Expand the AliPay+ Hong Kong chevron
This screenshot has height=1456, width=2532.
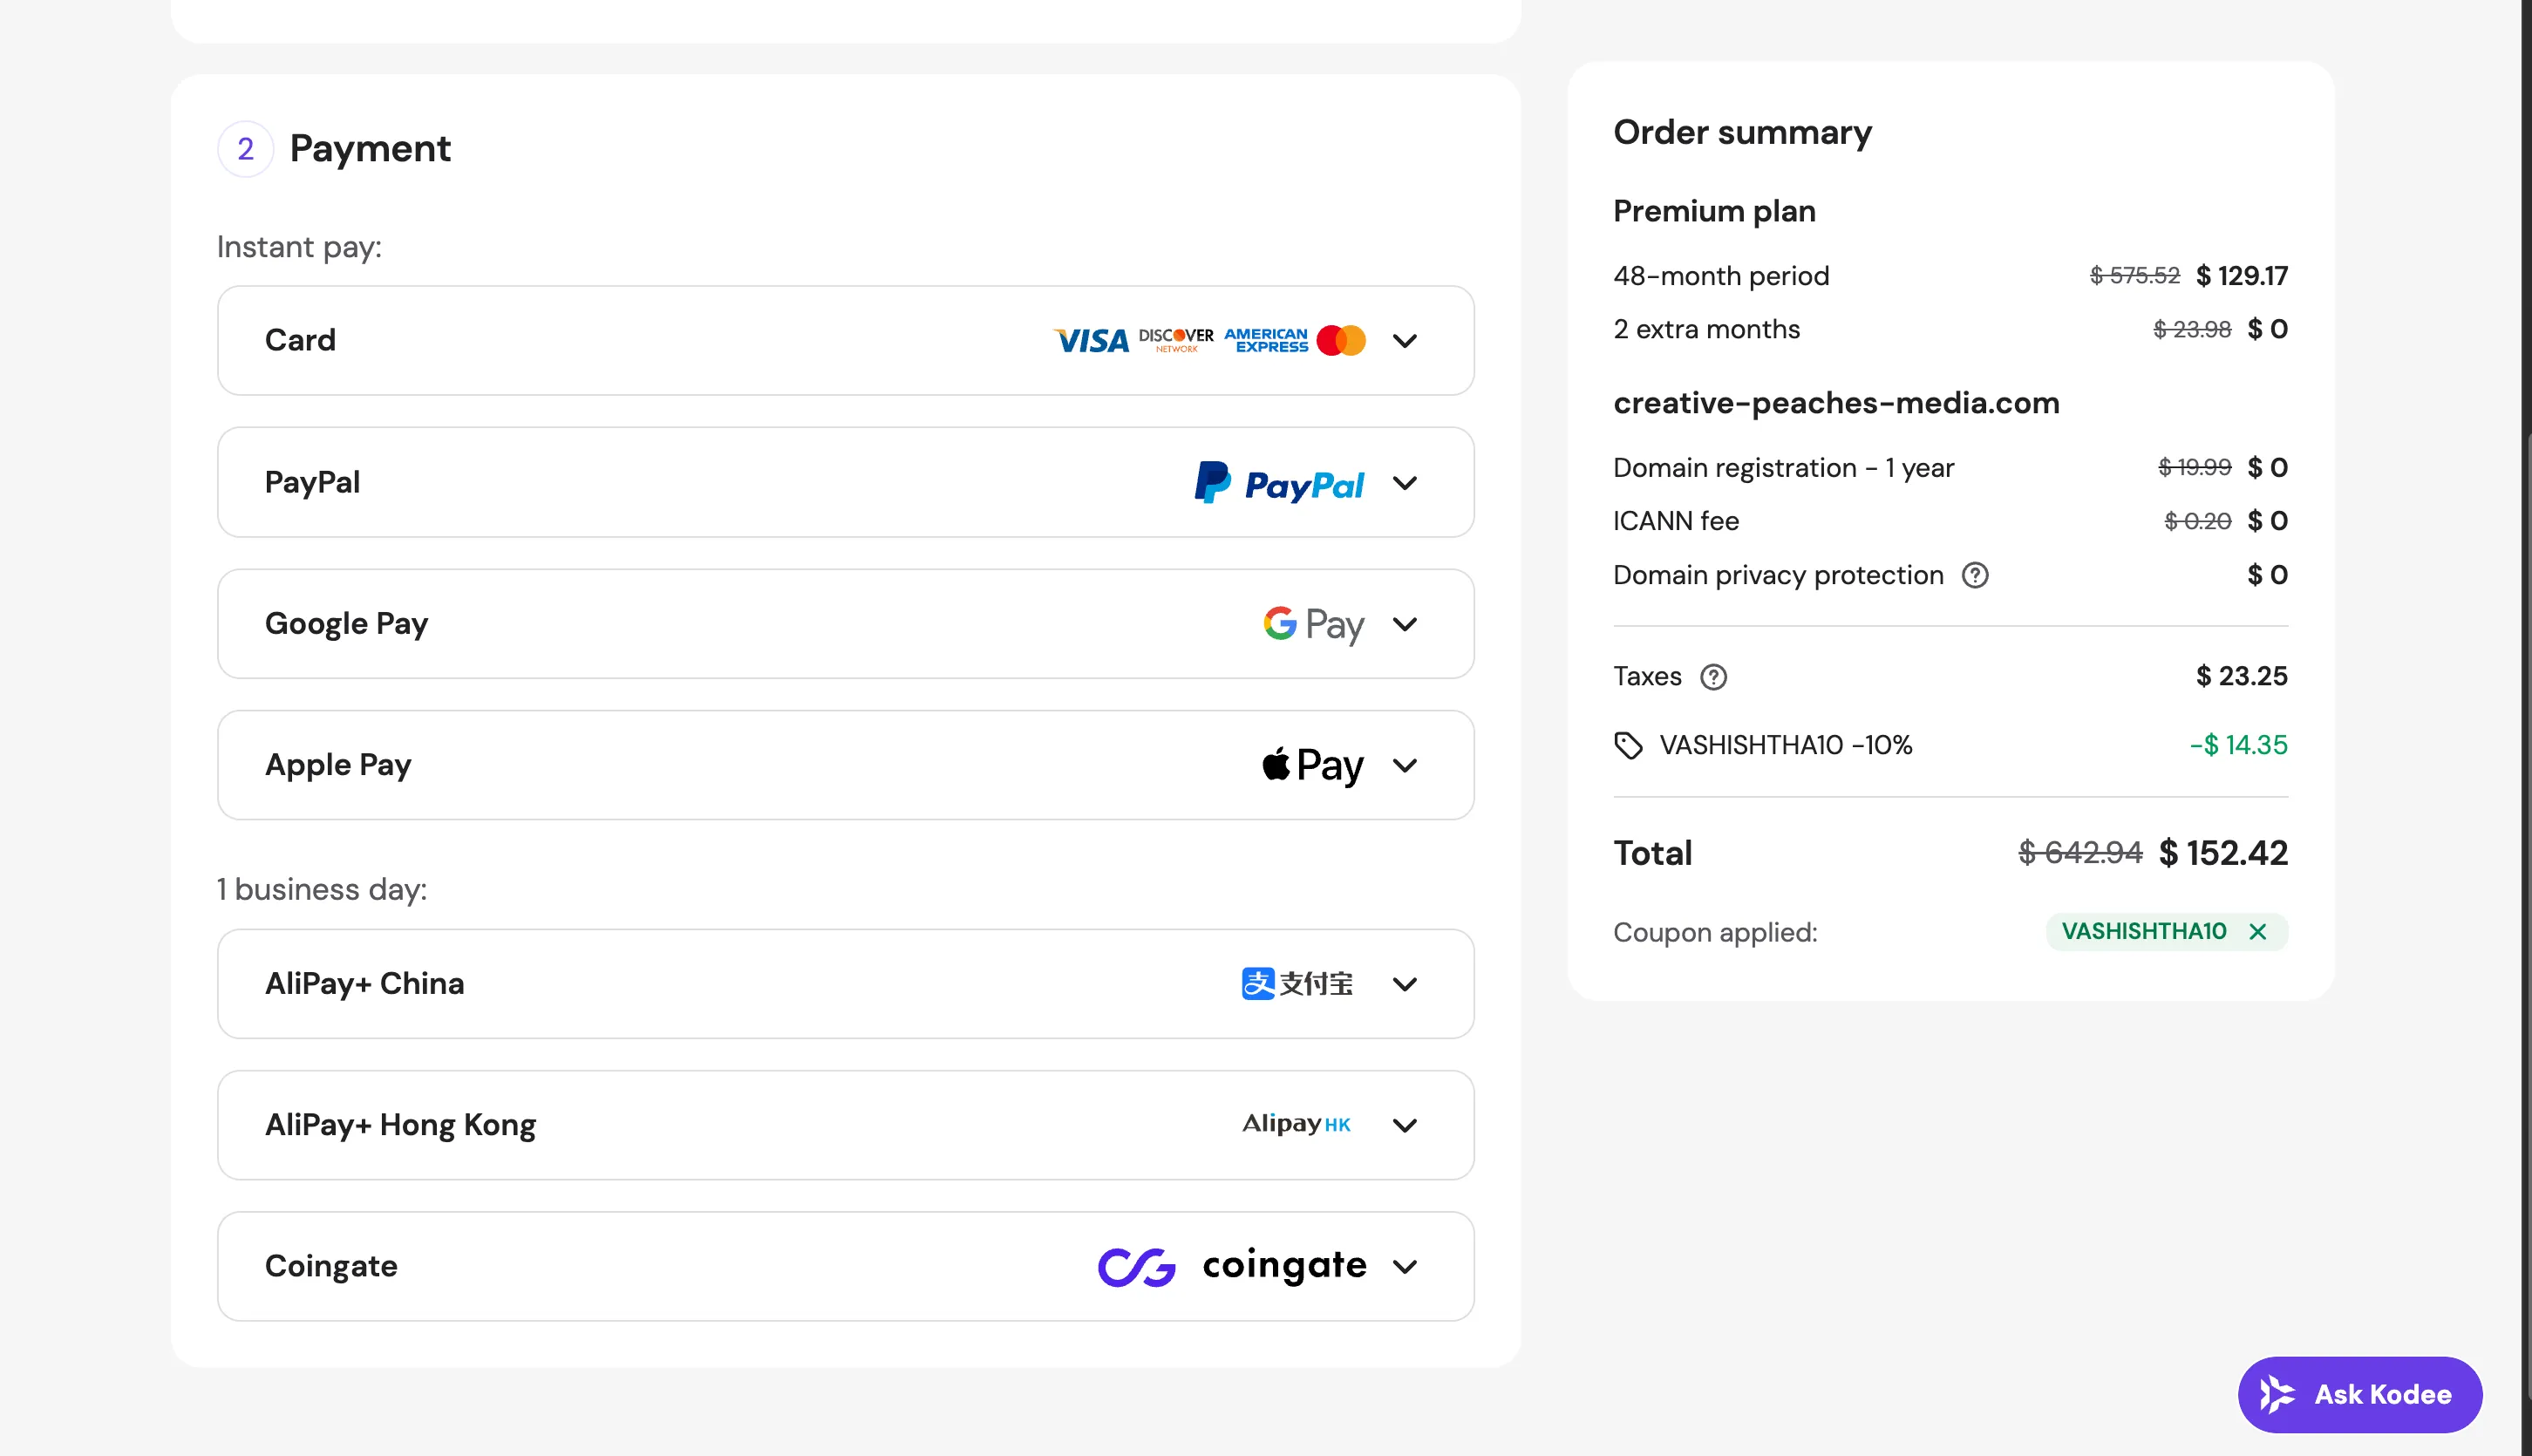pyautogui.click(x=1405, y=1125)
